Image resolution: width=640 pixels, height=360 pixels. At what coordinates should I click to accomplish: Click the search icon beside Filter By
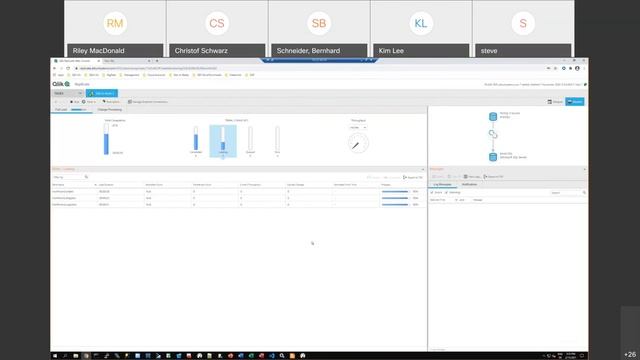86,177
